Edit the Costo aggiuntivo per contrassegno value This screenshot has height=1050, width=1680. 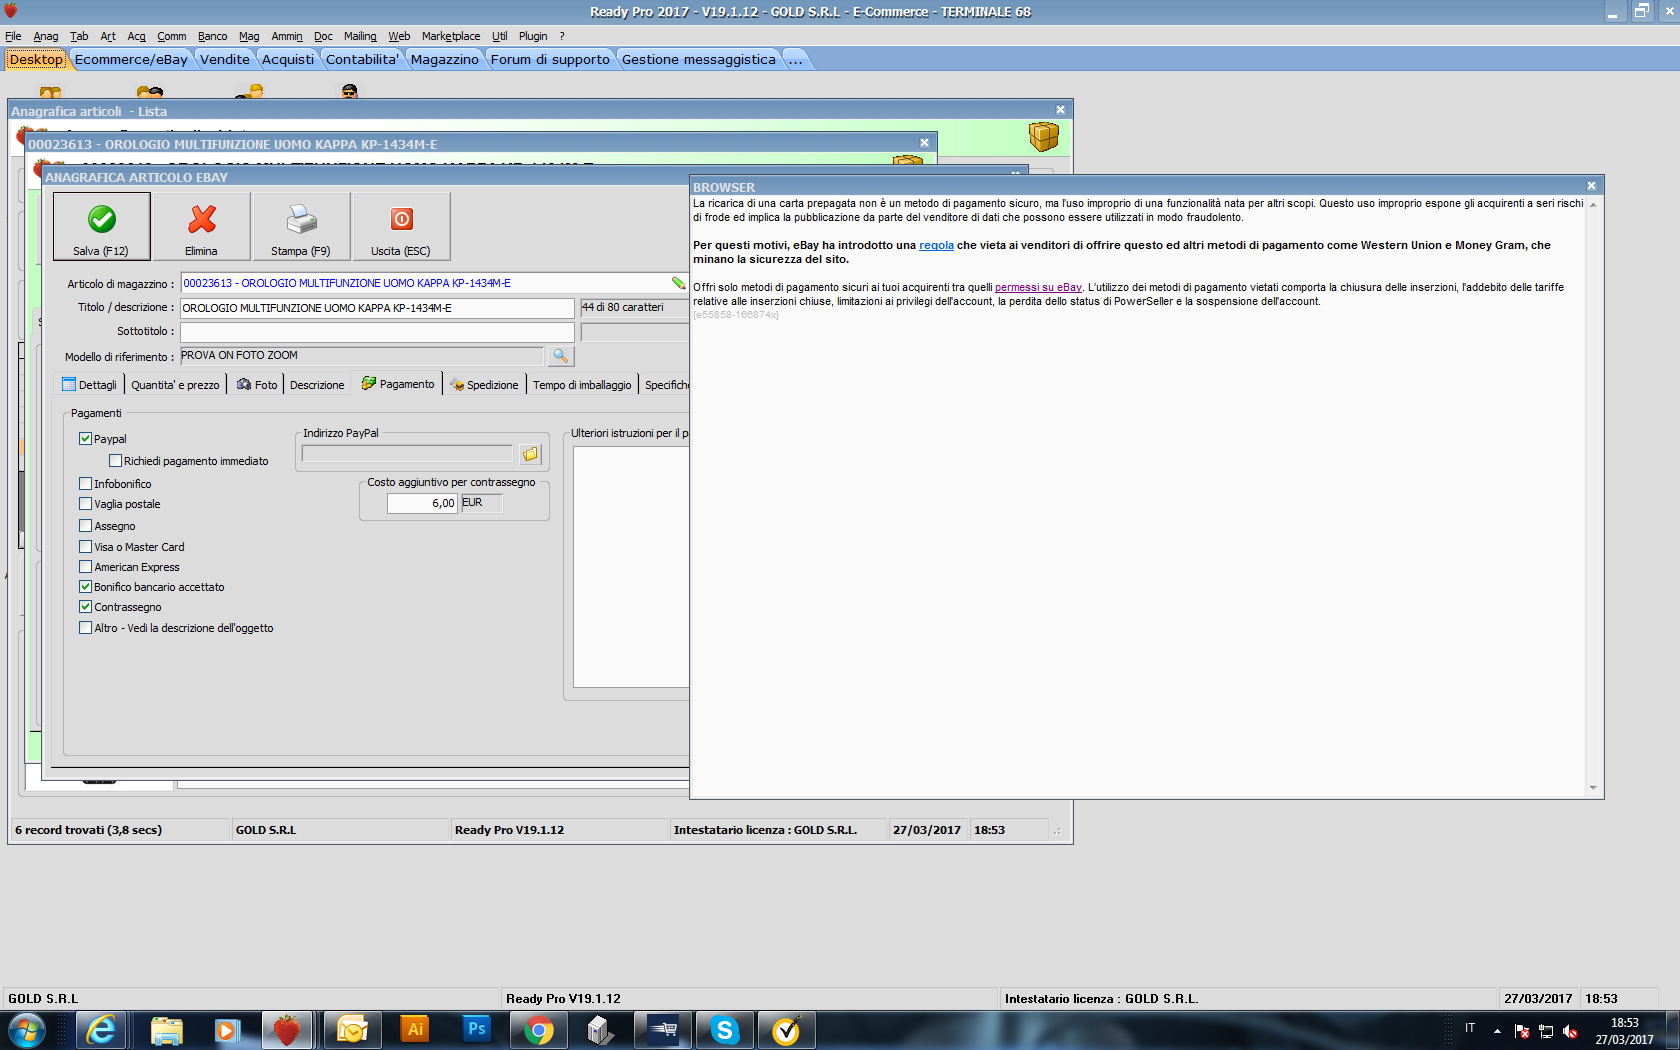click(423, 503)
